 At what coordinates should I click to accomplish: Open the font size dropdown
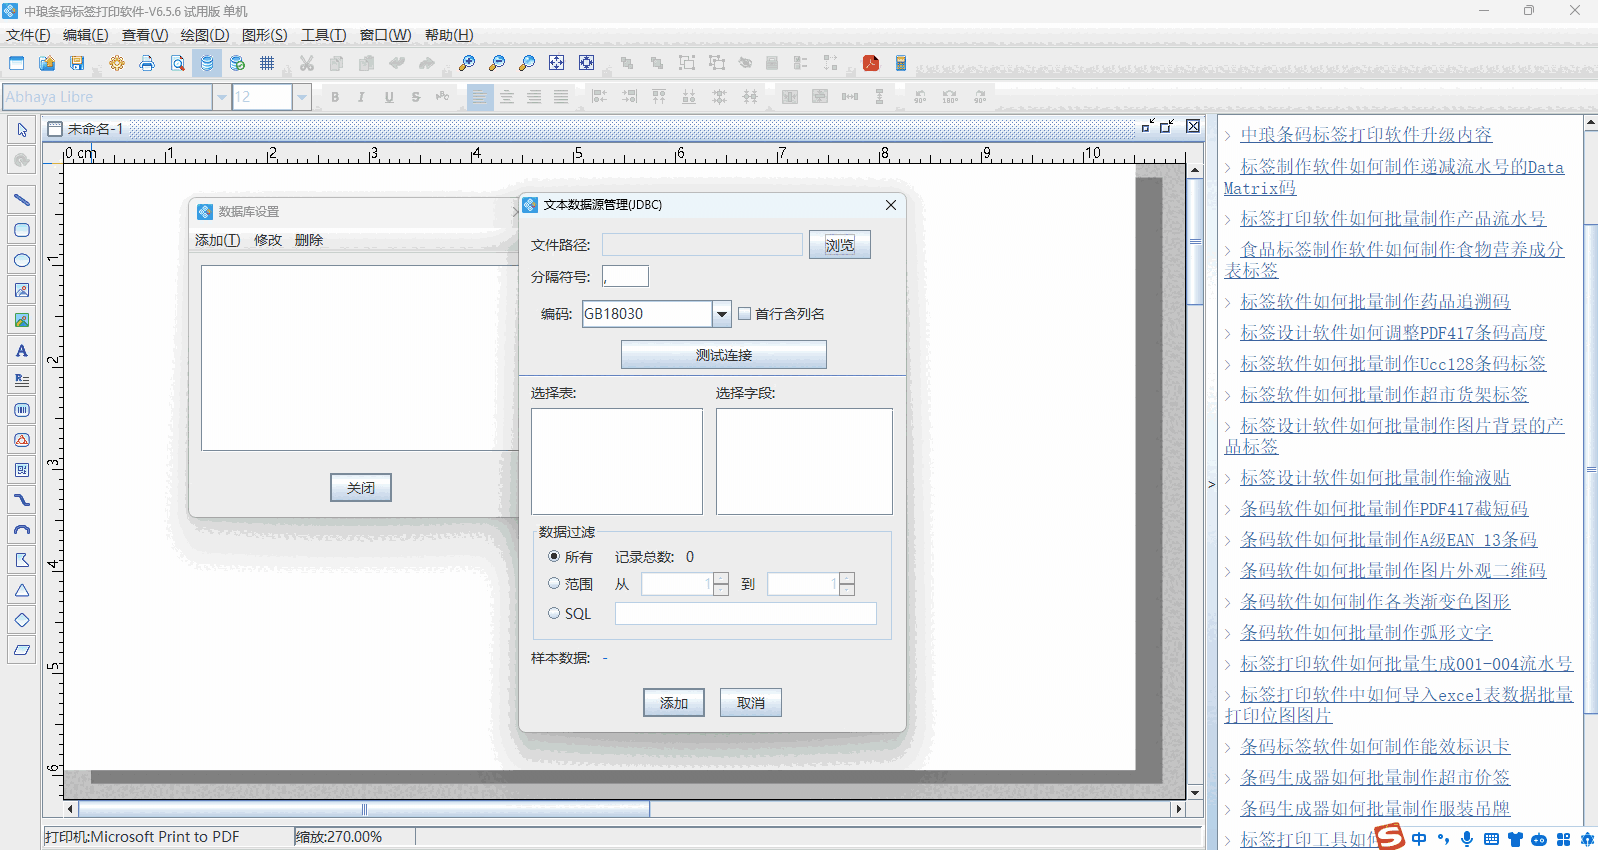301,97
